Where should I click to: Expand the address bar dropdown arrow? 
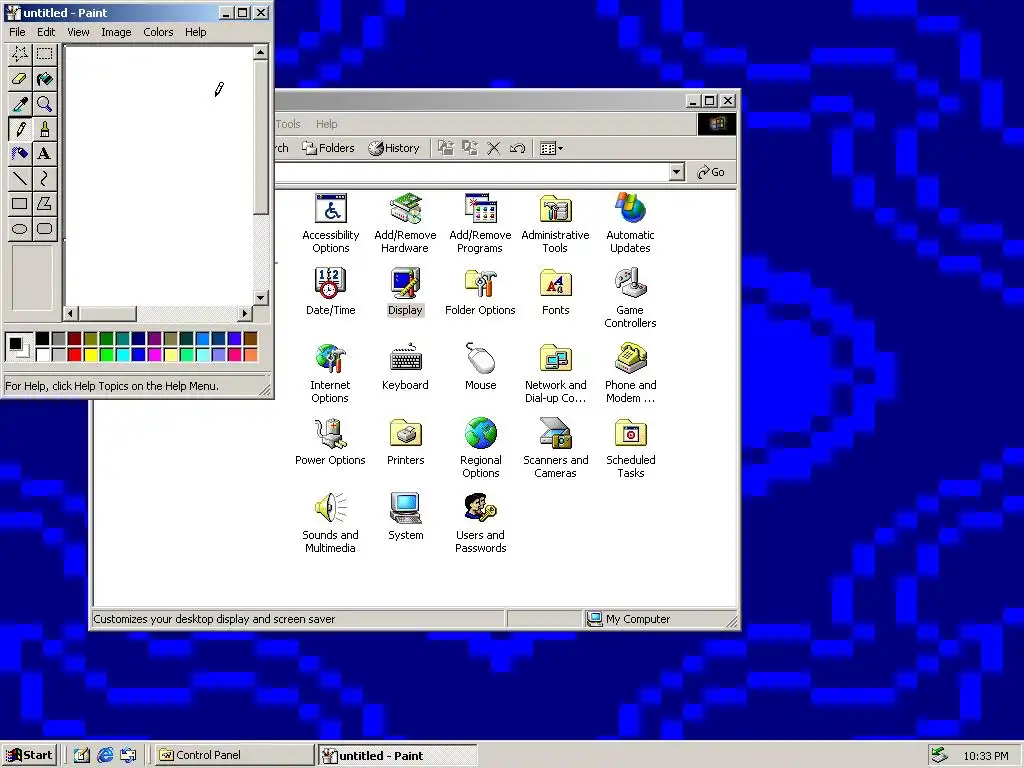pos(677,172)
